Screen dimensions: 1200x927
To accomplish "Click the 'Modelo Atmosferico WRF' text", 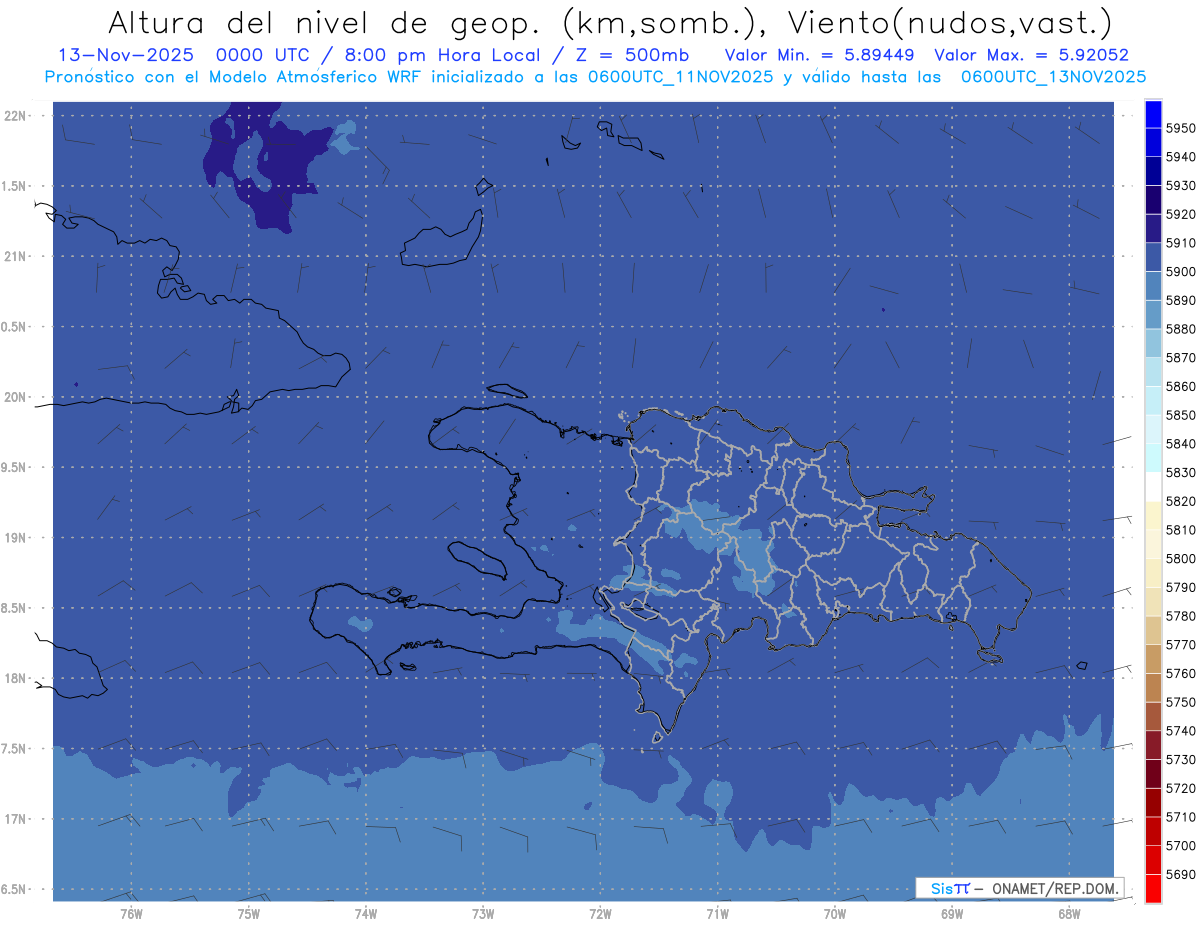I will [x=313, y=76].
